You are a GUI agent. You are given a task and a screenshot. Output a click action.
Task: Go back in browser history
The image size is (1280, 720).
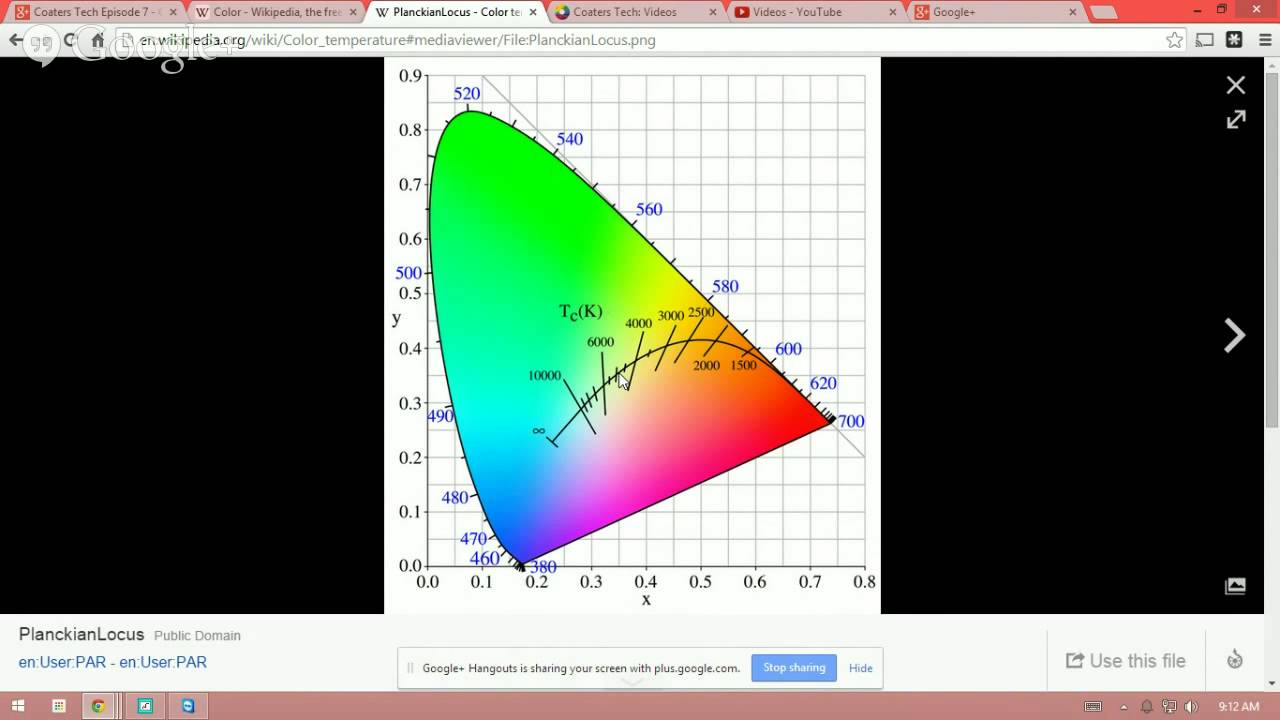16,40
